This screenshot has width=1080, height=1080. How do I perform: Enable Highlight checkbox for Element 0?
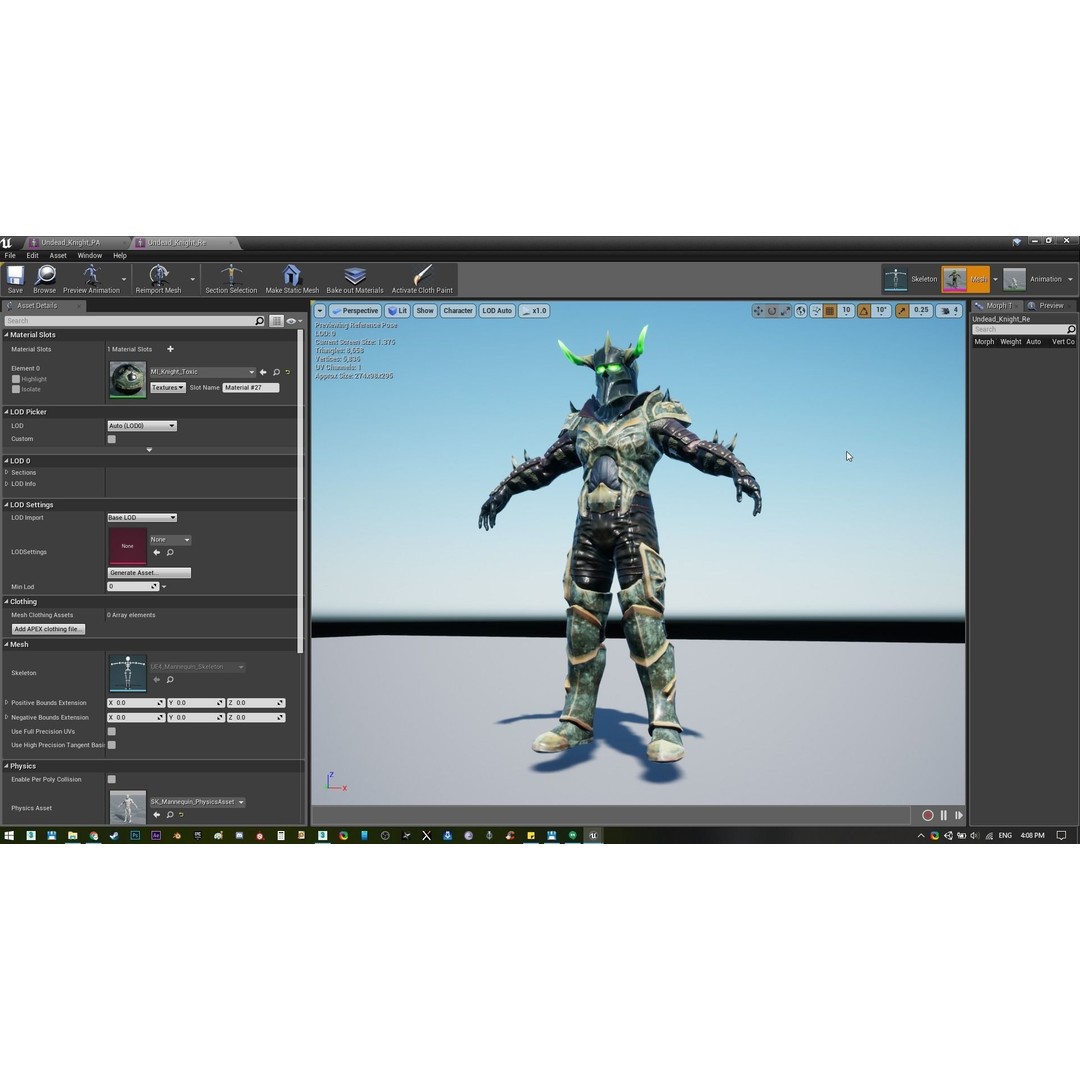point(16,379)
